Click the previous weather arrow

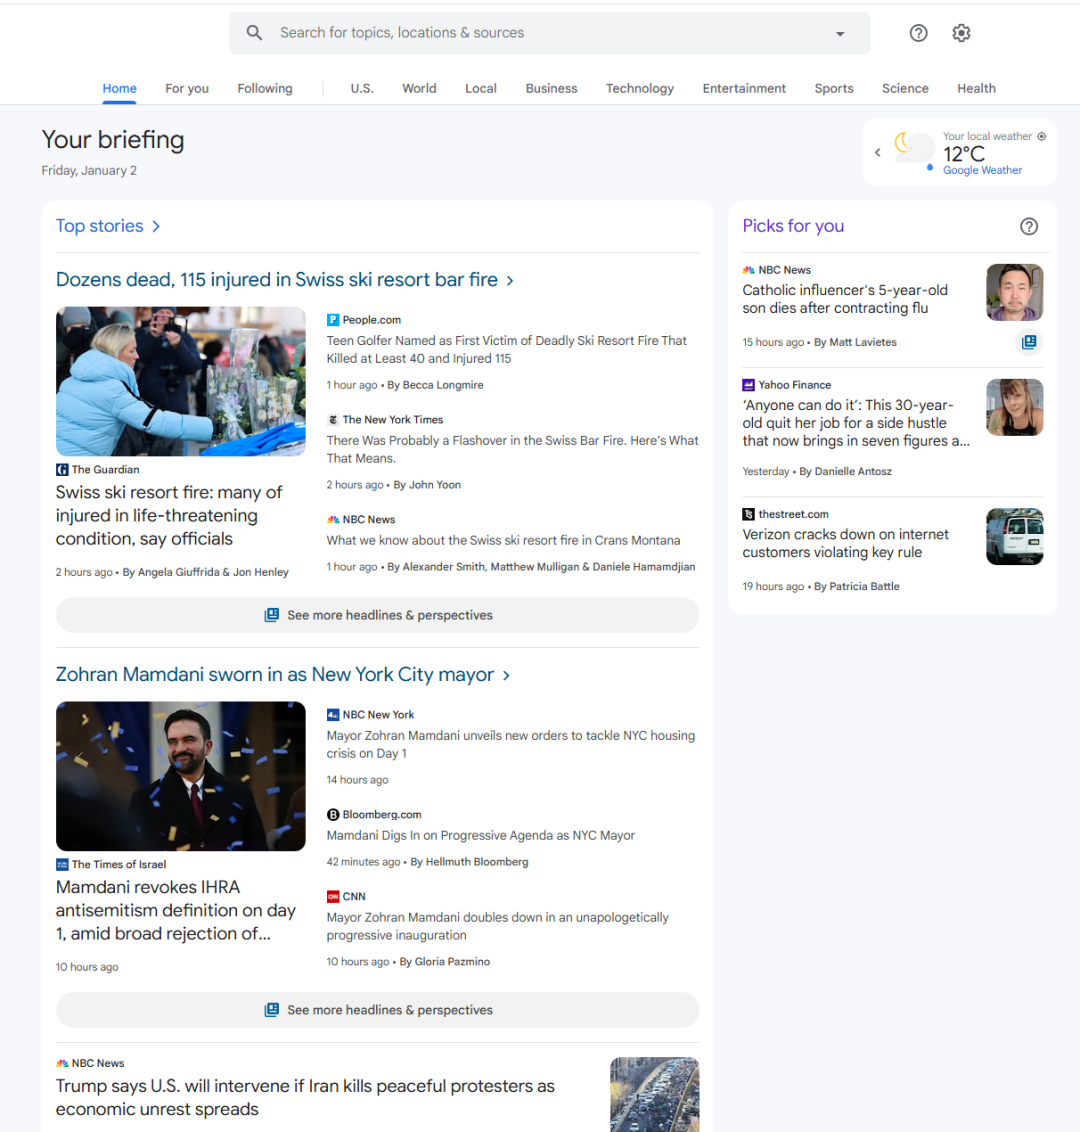click(878, 153)
